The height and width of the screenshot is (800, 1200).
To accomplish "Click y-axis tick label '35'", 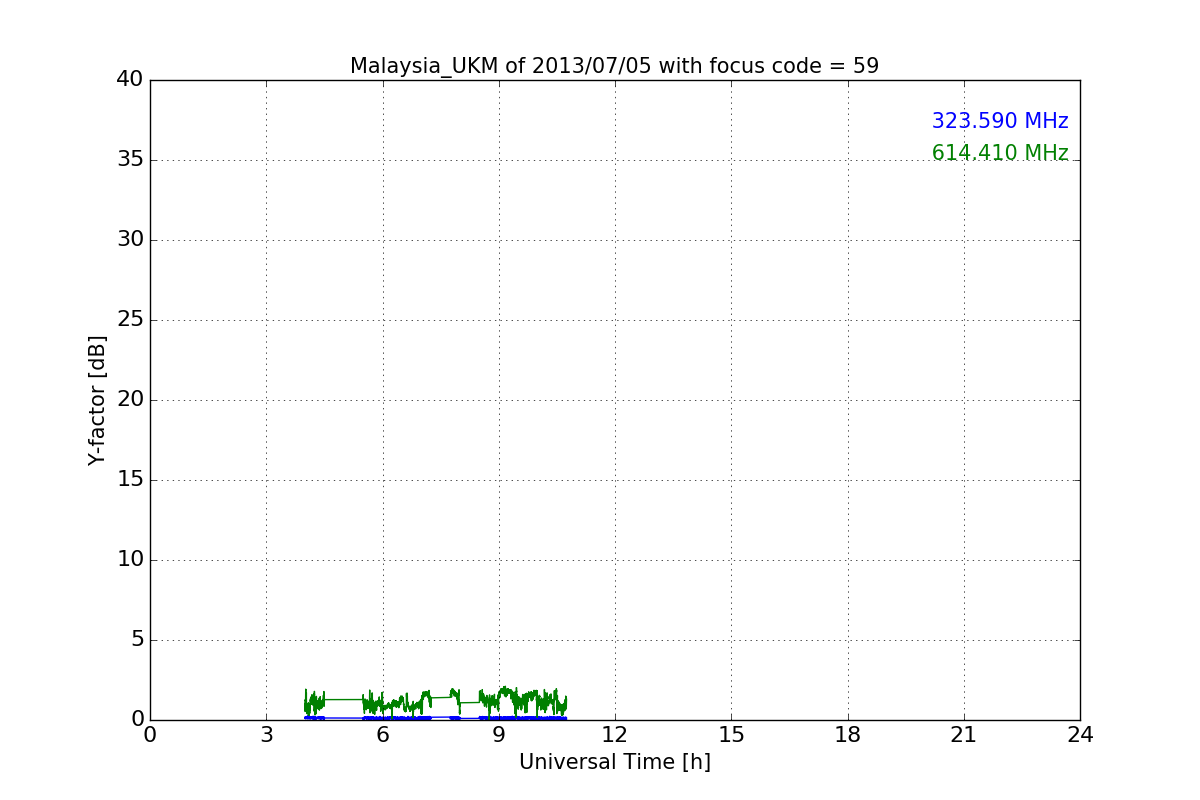I will (130, 160).
